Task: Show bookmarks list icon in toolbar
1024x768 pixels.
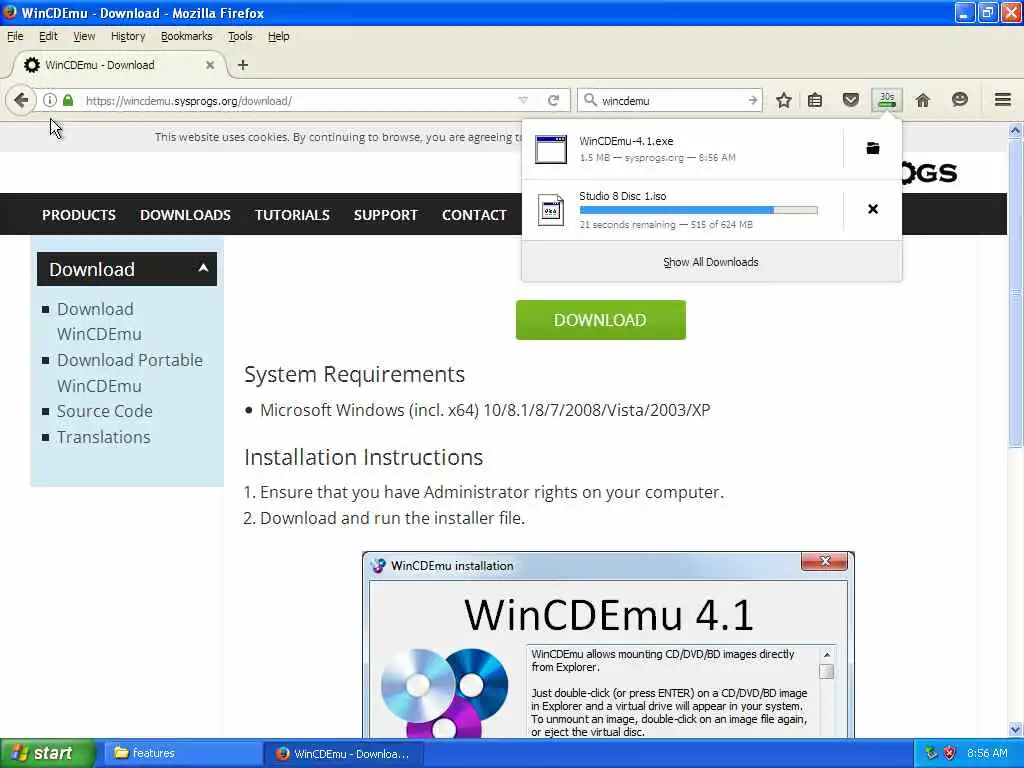Action: 815,101
